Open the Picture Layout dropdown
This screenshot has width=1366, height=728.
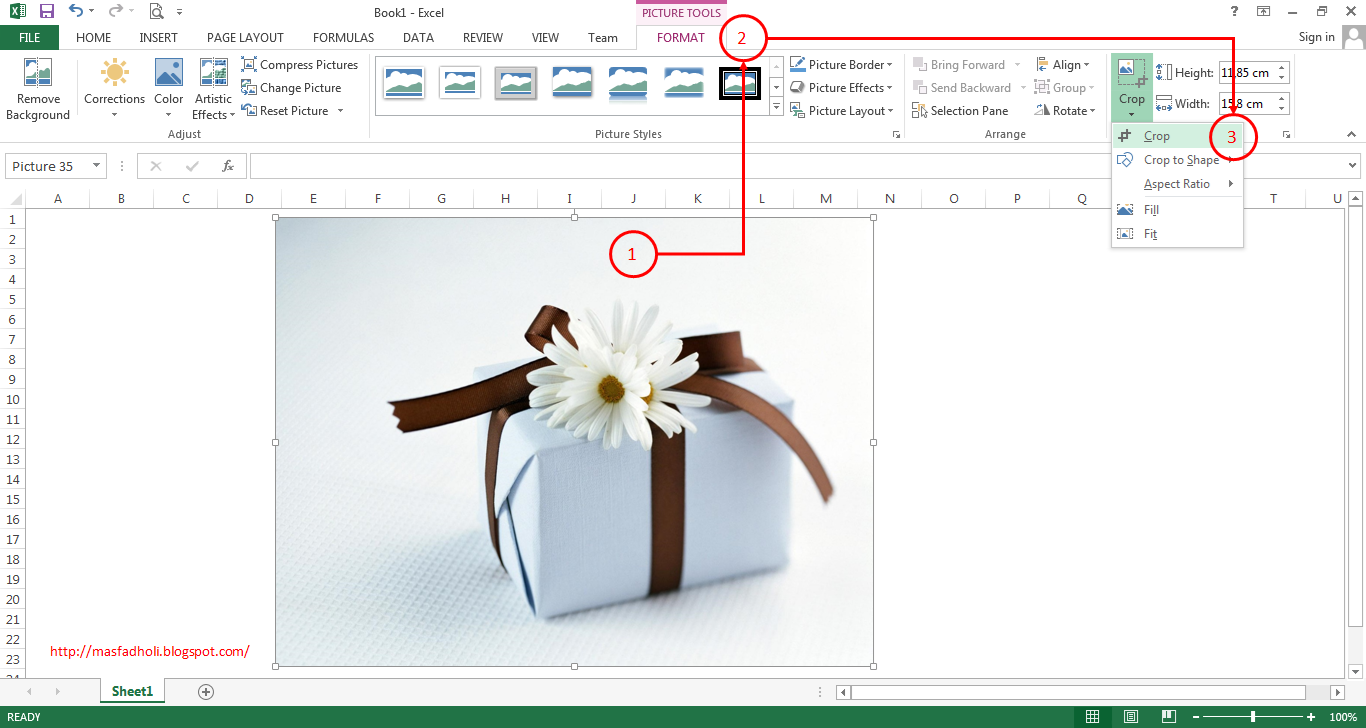841,111
